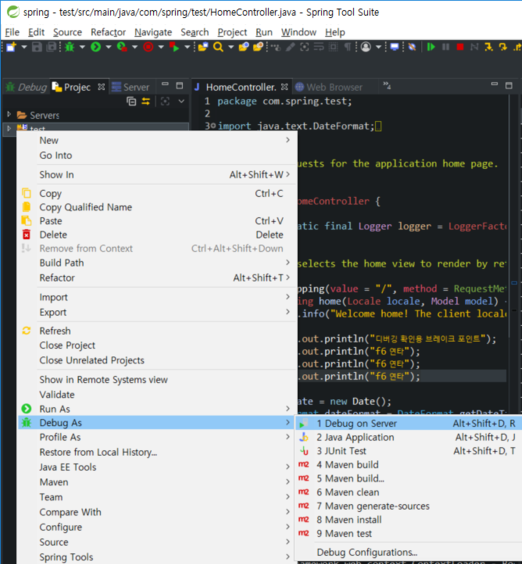Open the dropdown arrow beside the Debug bug icon

82,47
